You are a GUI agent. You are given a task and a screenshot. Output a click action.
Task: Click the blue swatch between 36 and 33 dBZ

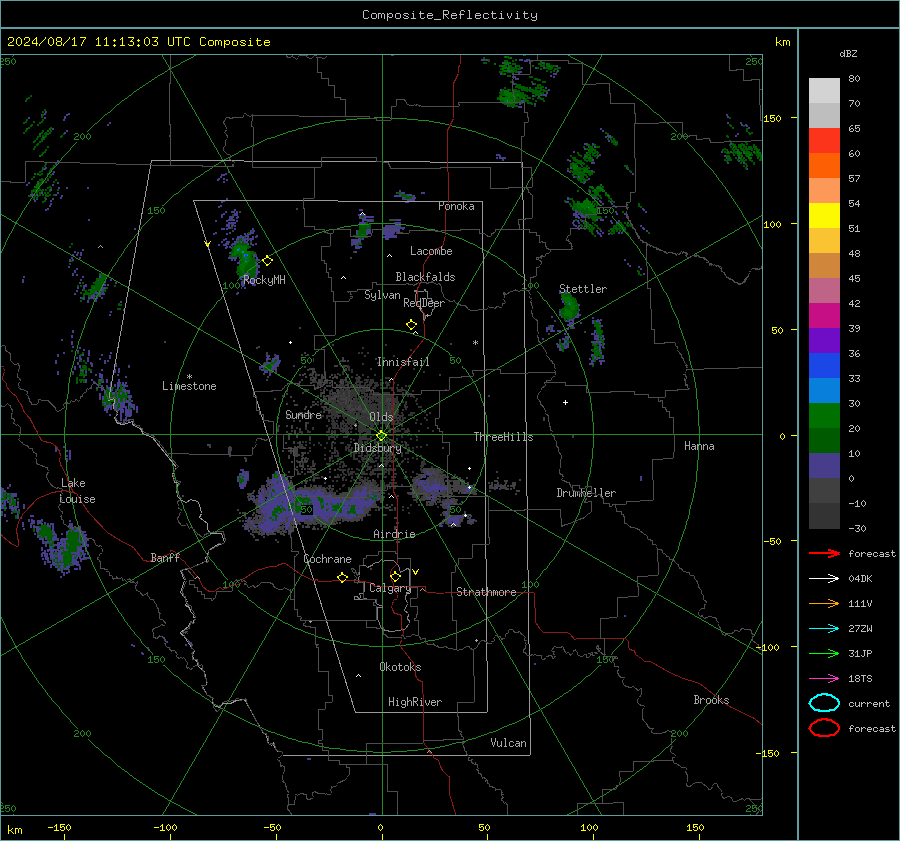point(824,366)
